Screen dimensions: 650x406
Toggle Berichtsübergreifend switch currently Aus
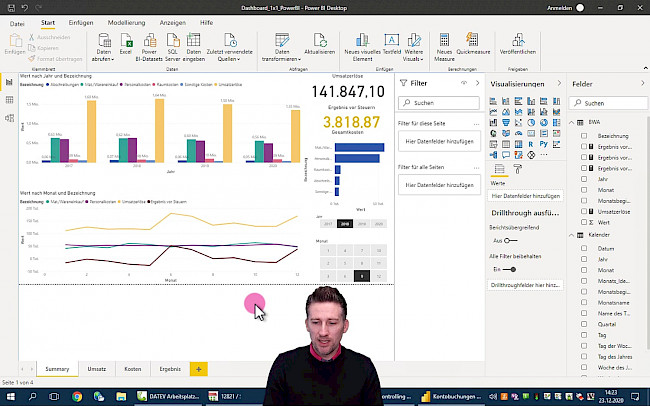point(510,241)
